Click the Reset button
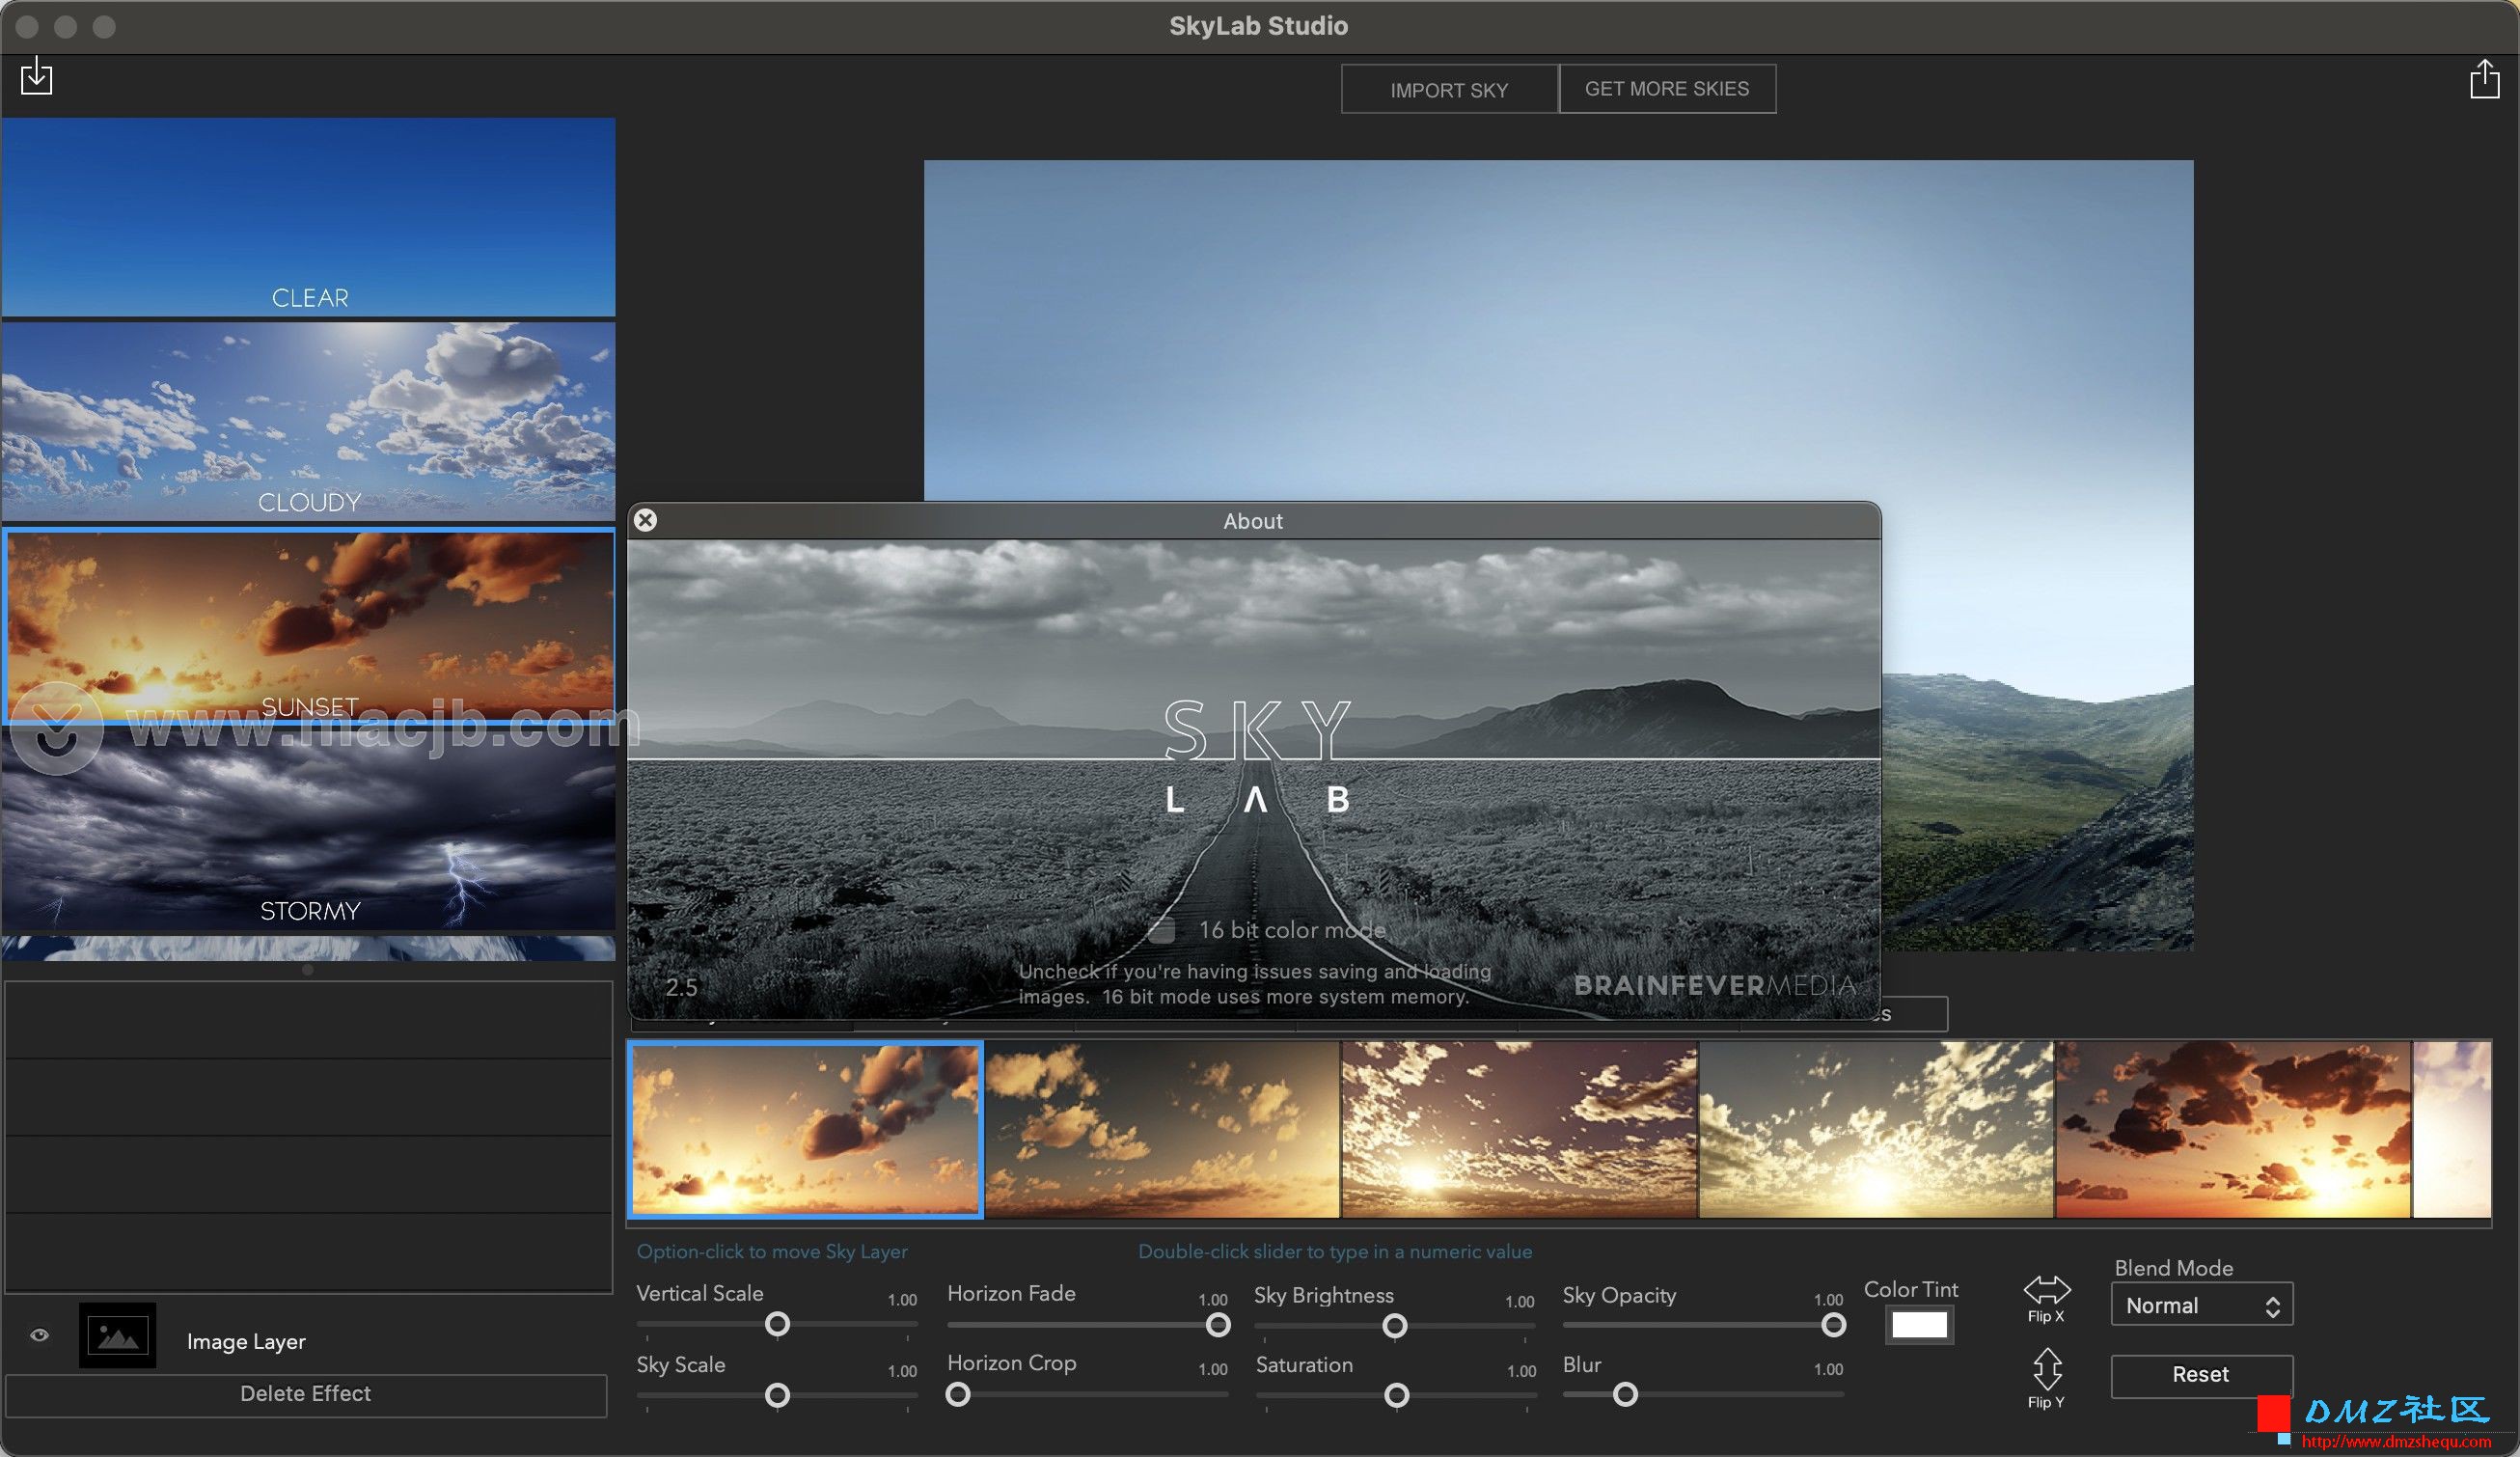Image resolution: width=2520 pixels, height=1457 pixels. coord(2201,1375)
